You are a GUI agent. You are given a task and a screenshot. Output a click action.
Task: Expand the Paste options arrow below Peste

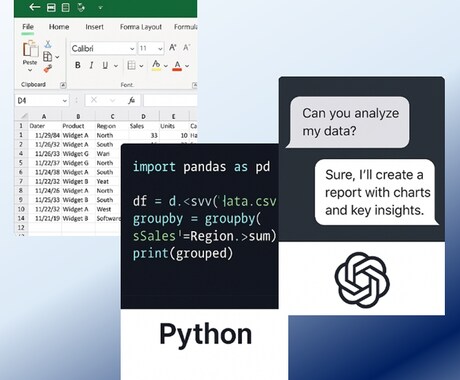click(x=30, y=70)
